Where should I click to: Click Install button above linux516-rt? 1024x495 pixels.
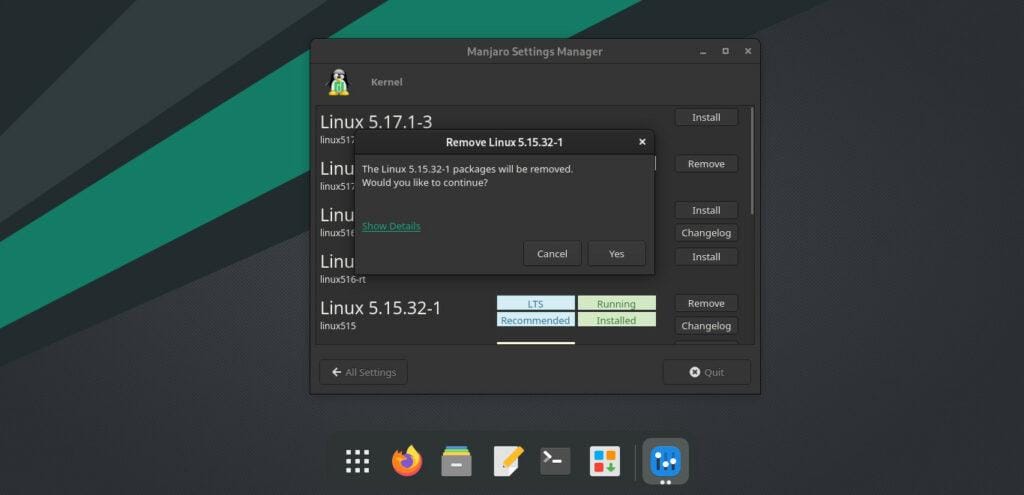coord(706,257)
